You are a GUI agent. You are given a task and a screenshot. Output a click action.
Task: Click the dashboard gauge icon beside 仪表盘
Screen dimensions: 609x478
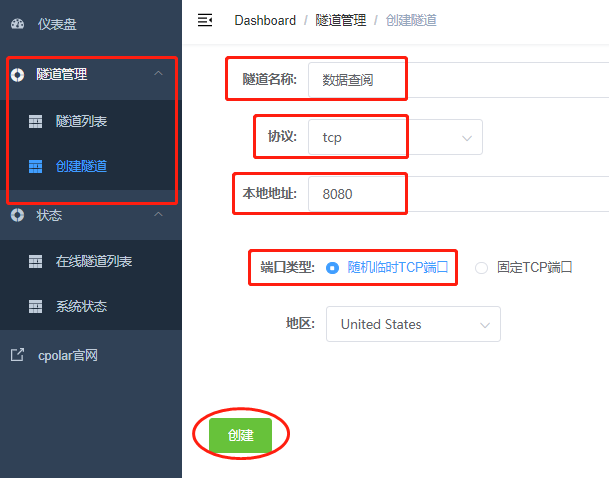click(17, 24)
